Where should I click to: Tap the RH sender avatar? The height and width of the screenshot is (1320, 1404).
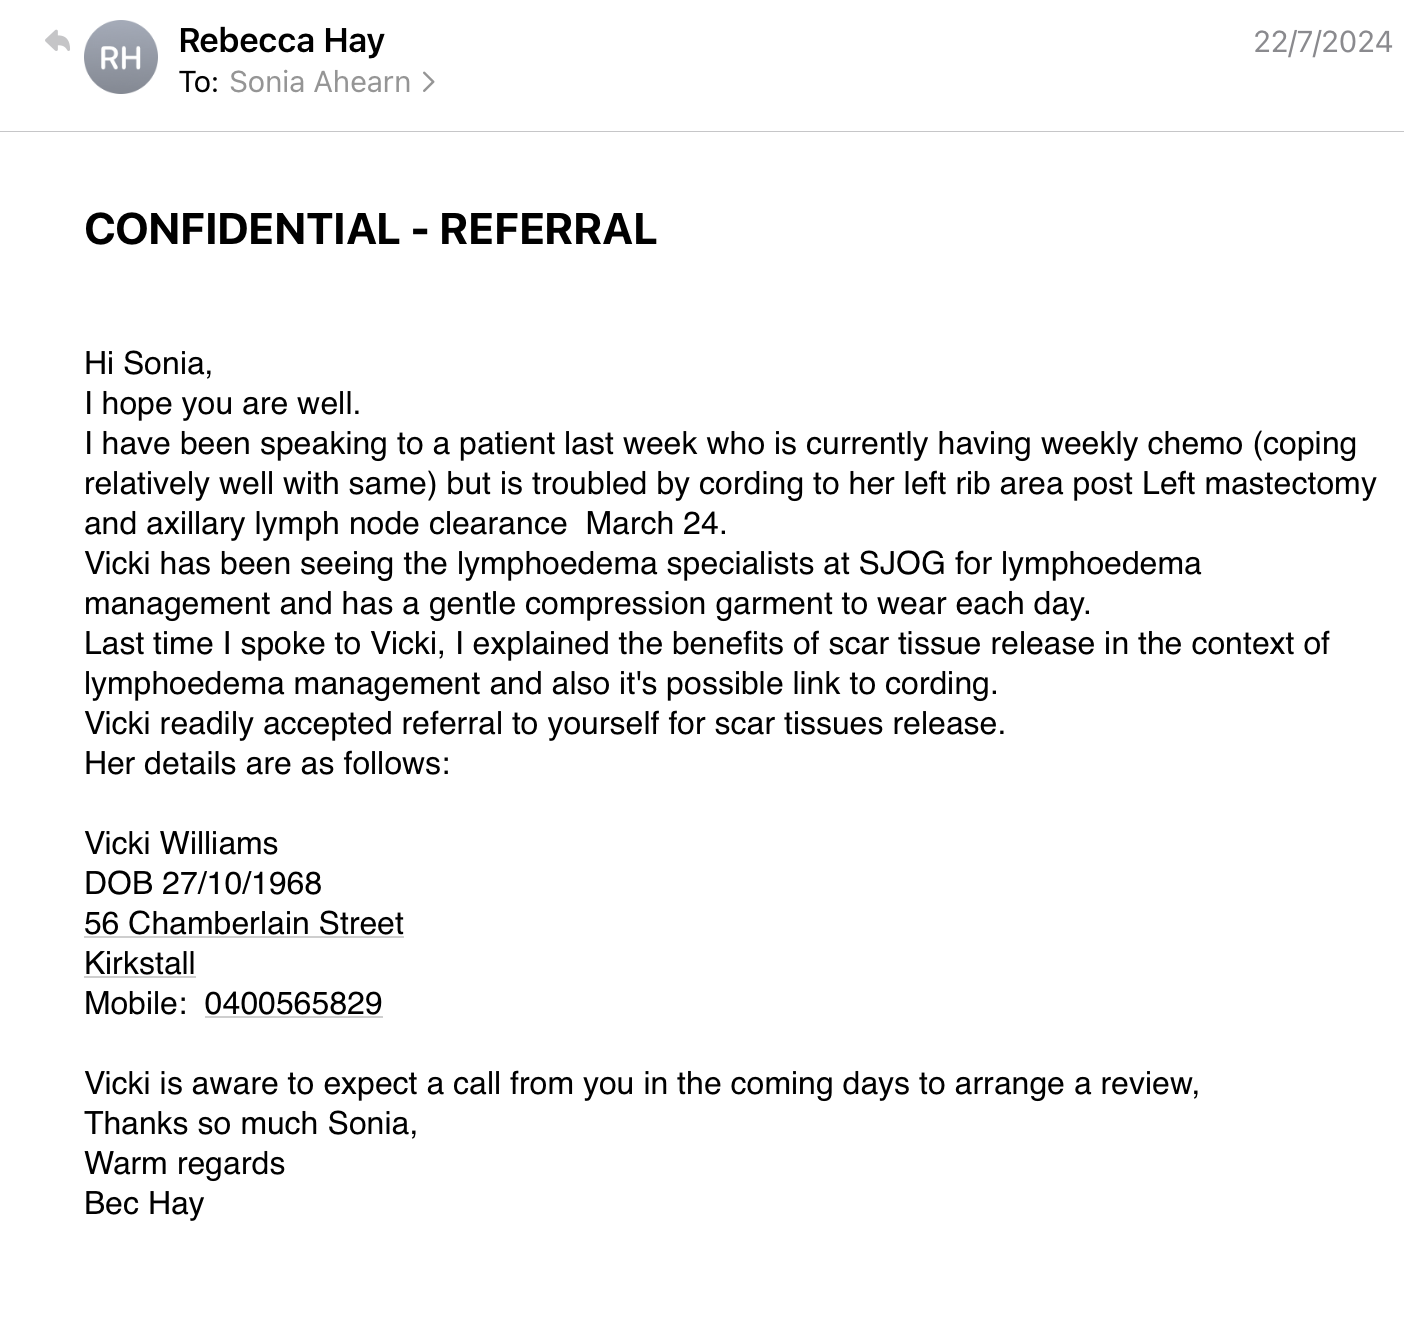120,58
